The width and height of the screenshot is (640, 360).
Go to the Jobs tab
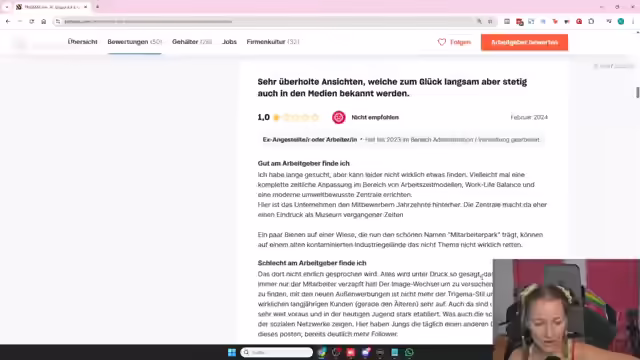(x=229, y=42)
